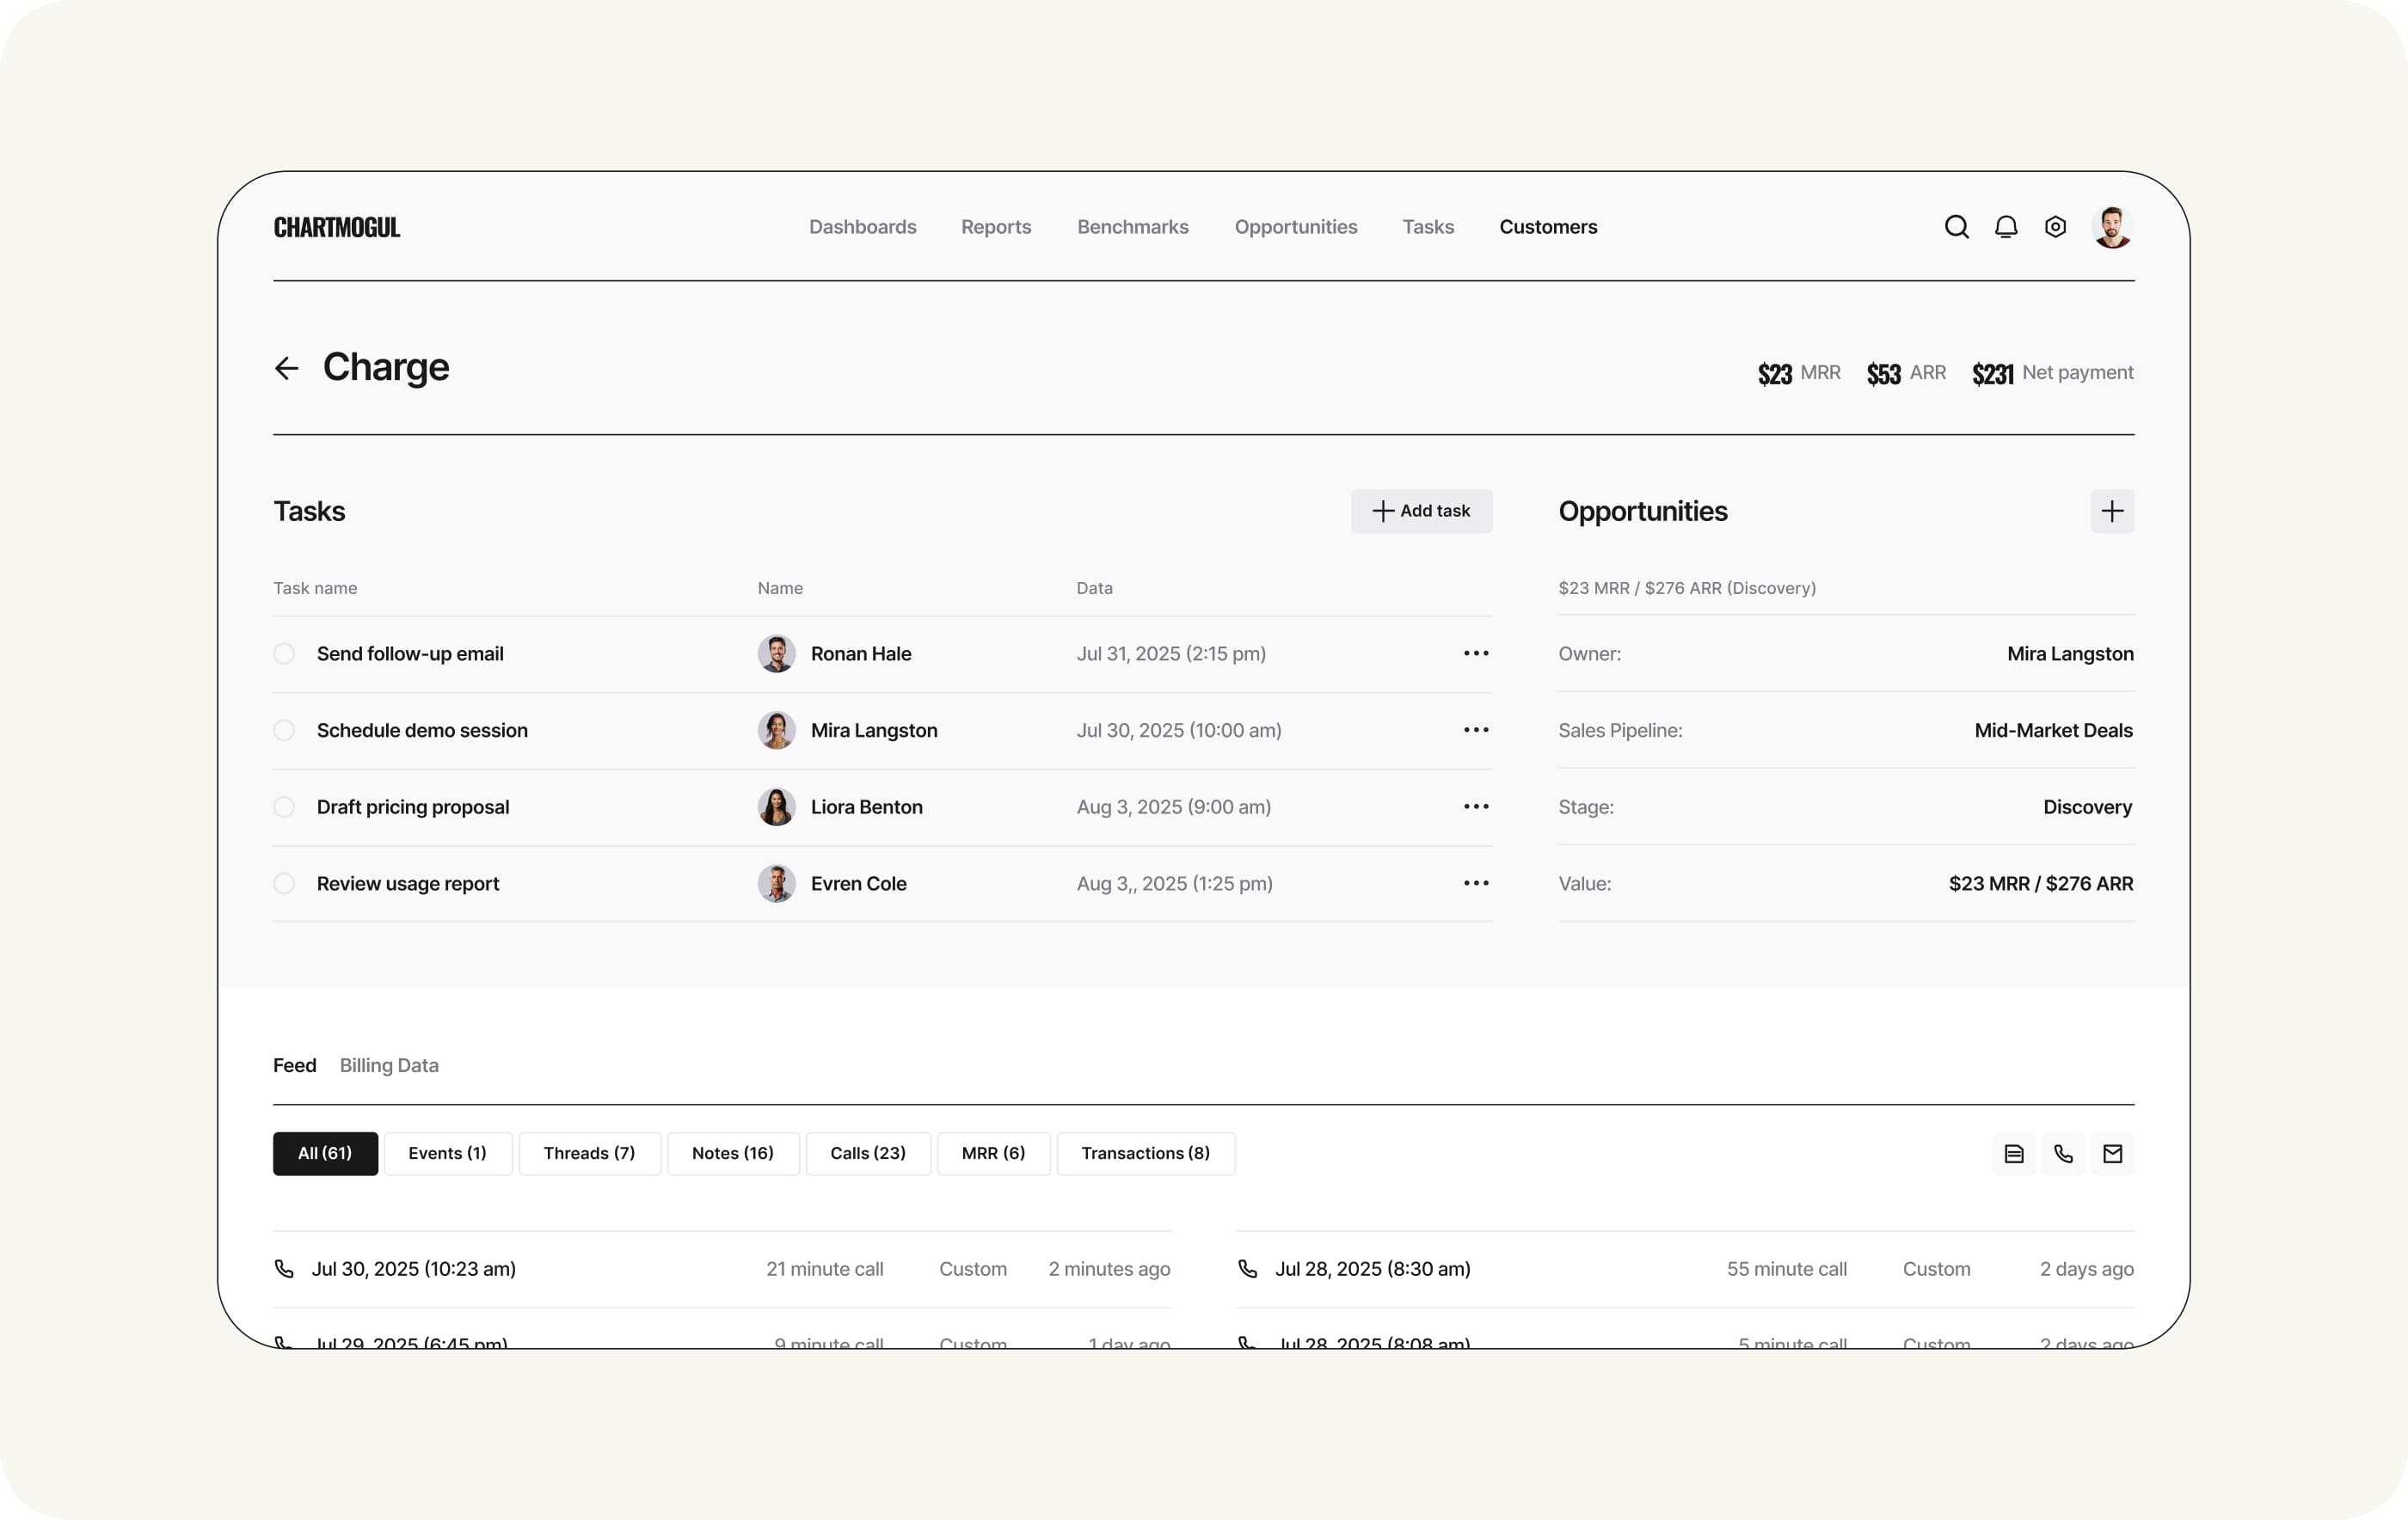Click the search magnifier icon

click(1956, 227)
